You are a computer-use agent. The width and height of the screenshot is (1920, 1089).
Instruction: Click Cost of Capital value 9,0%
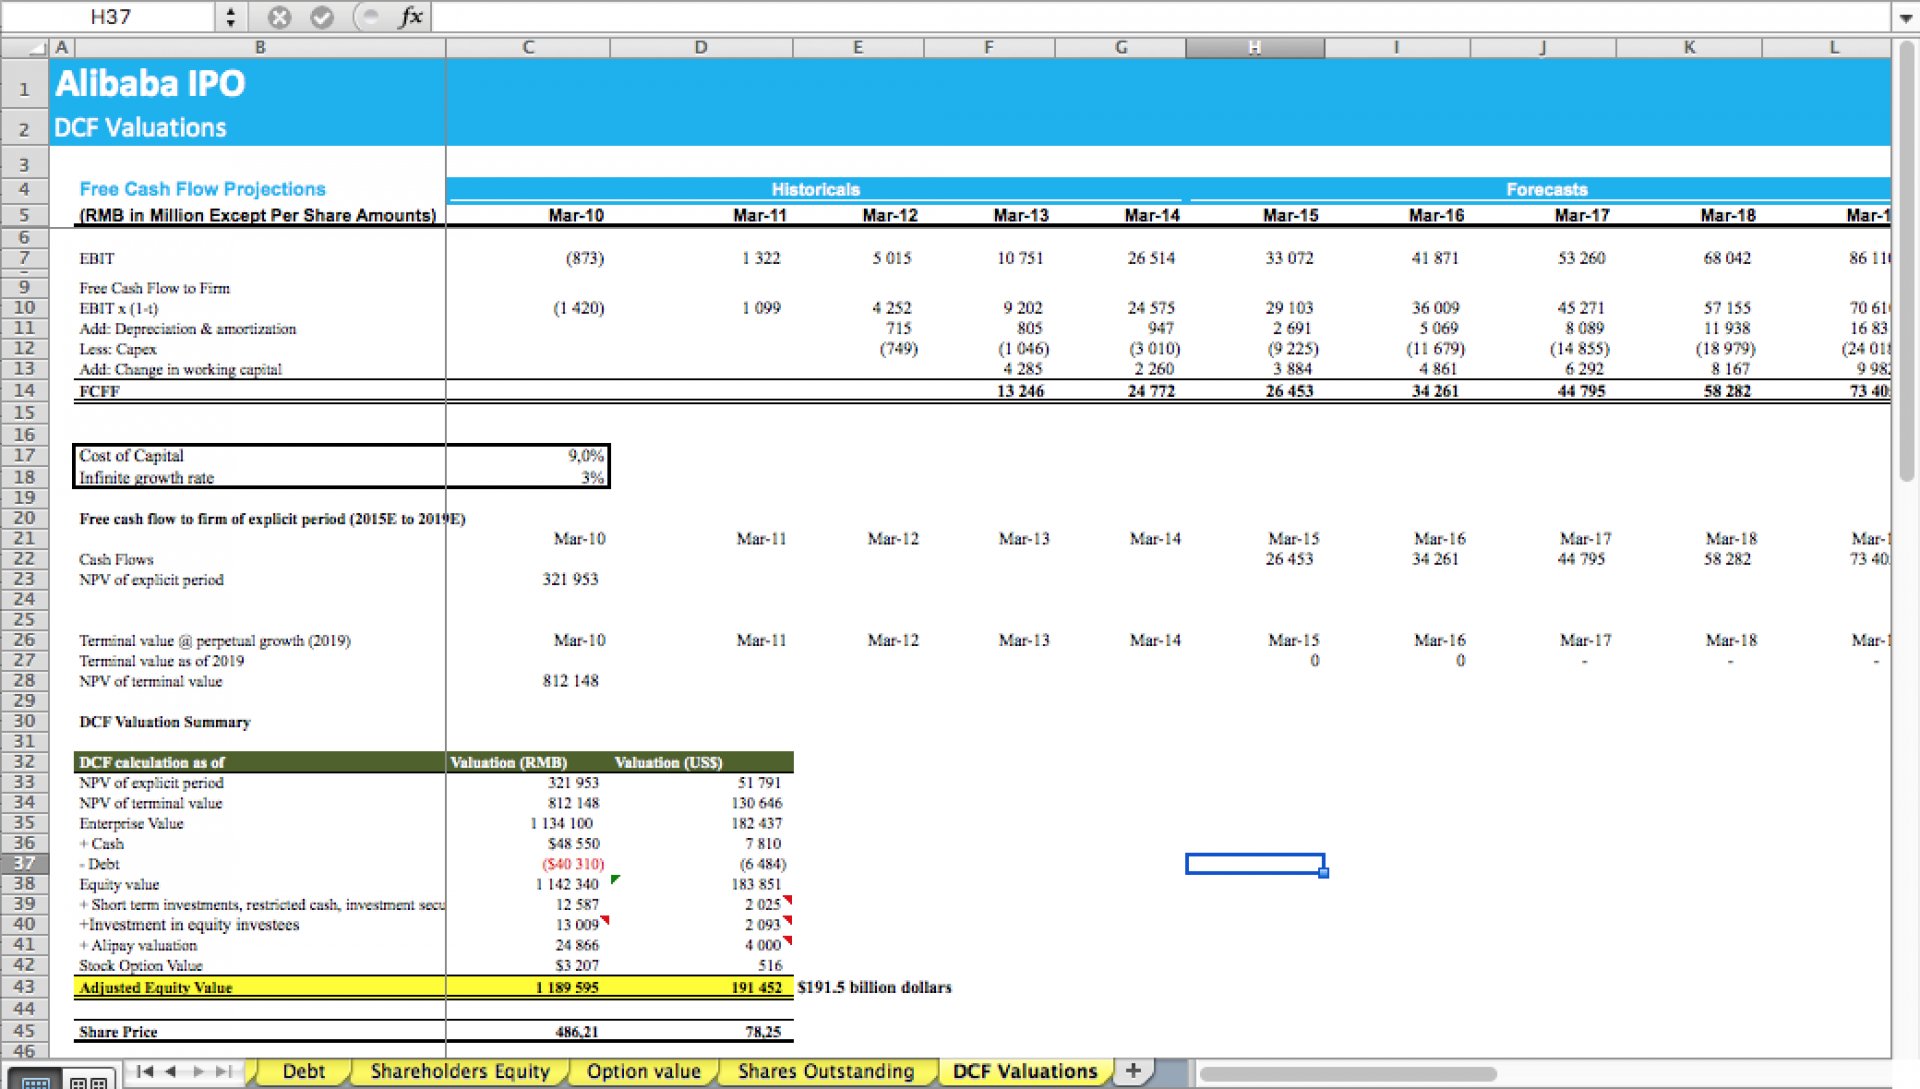(586, 456)
